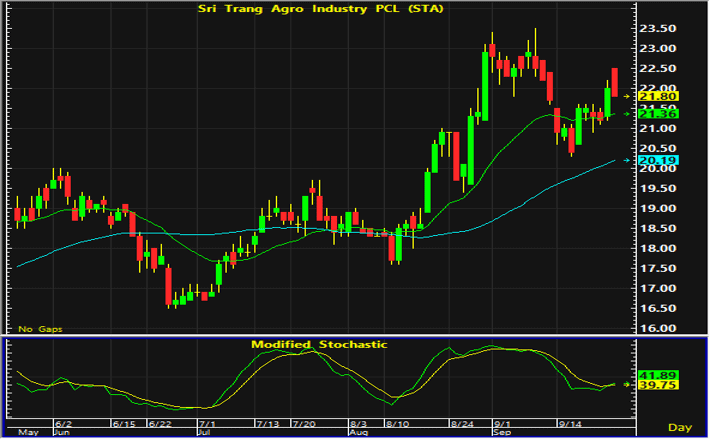Select the 6/22 date marker on time axis
The image size is (710, 439).
[x=160, y=424]
